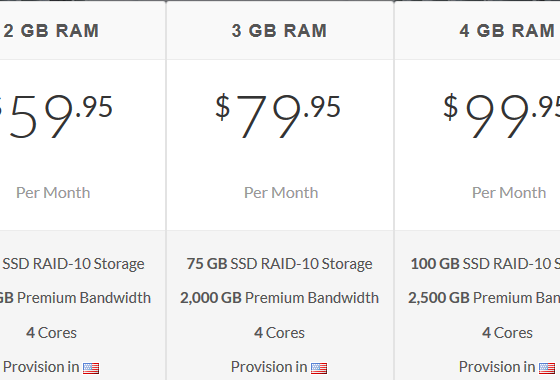Click the US flag in the 3 GB plan

[x=319, y=368]
